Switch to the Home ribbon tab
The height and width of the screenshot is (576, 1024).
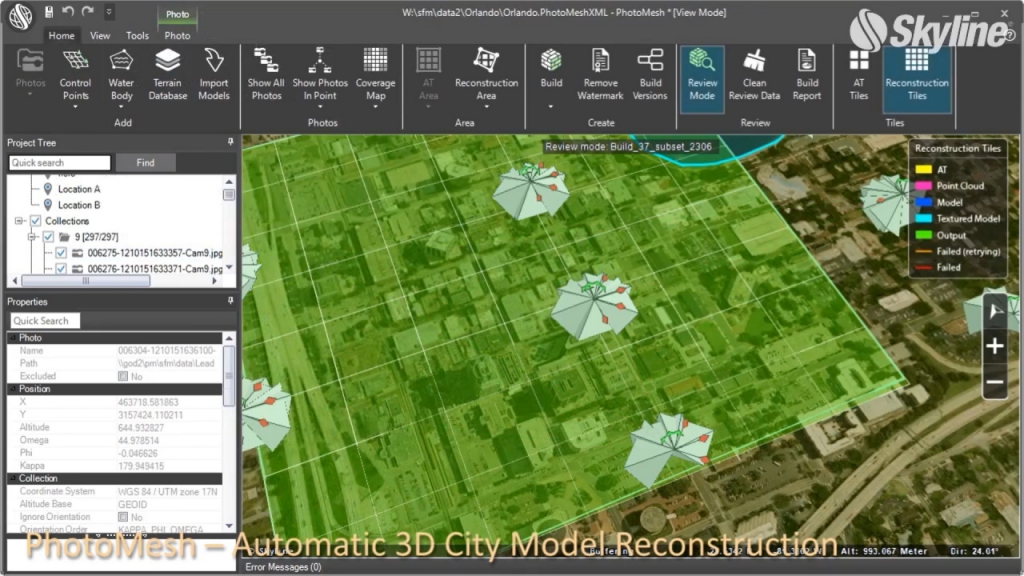(x=61, y=35)
